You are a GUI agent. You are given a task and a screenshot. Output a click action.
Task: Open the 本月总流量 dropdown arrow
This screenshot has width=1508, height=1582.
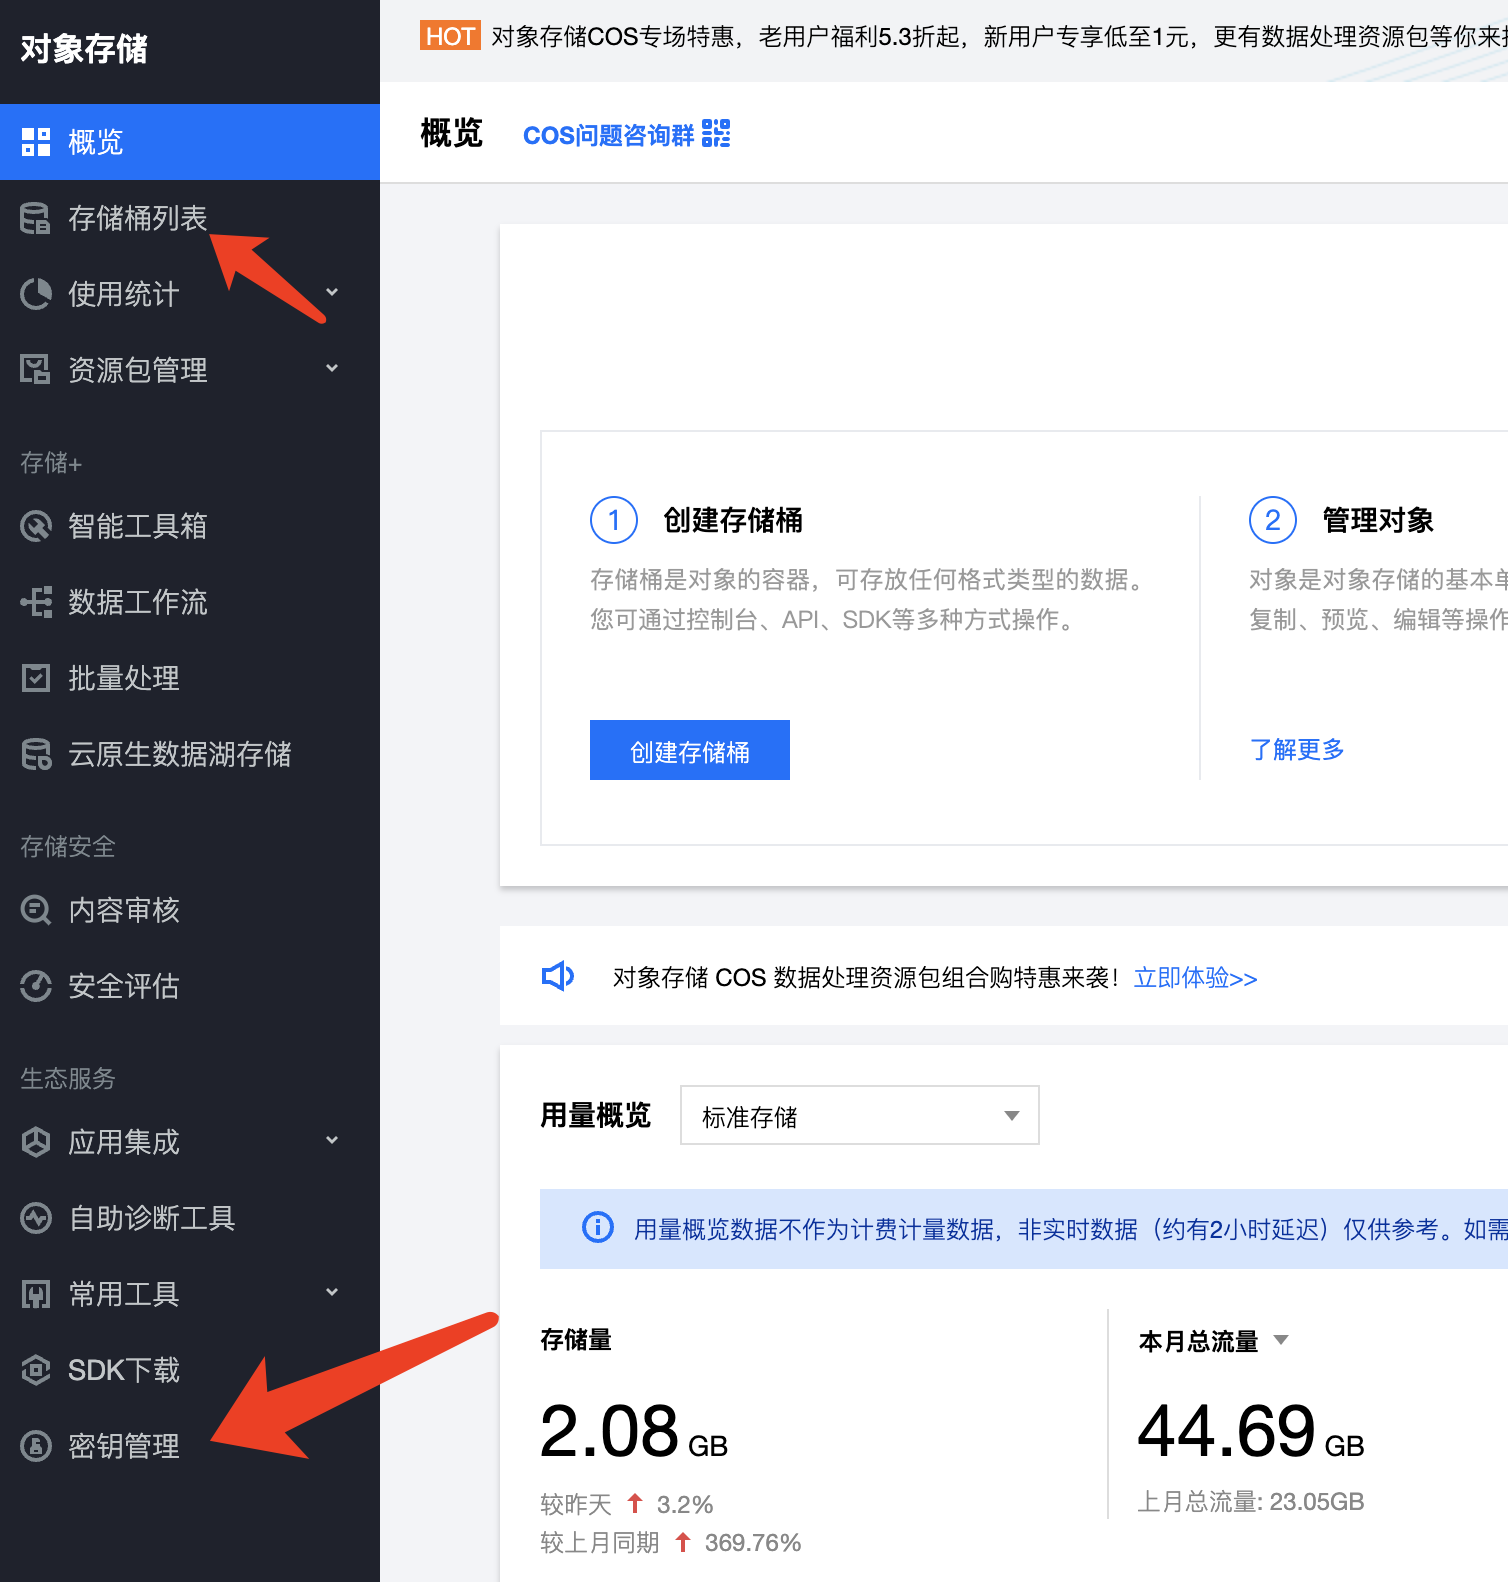pos(1281,1340)
